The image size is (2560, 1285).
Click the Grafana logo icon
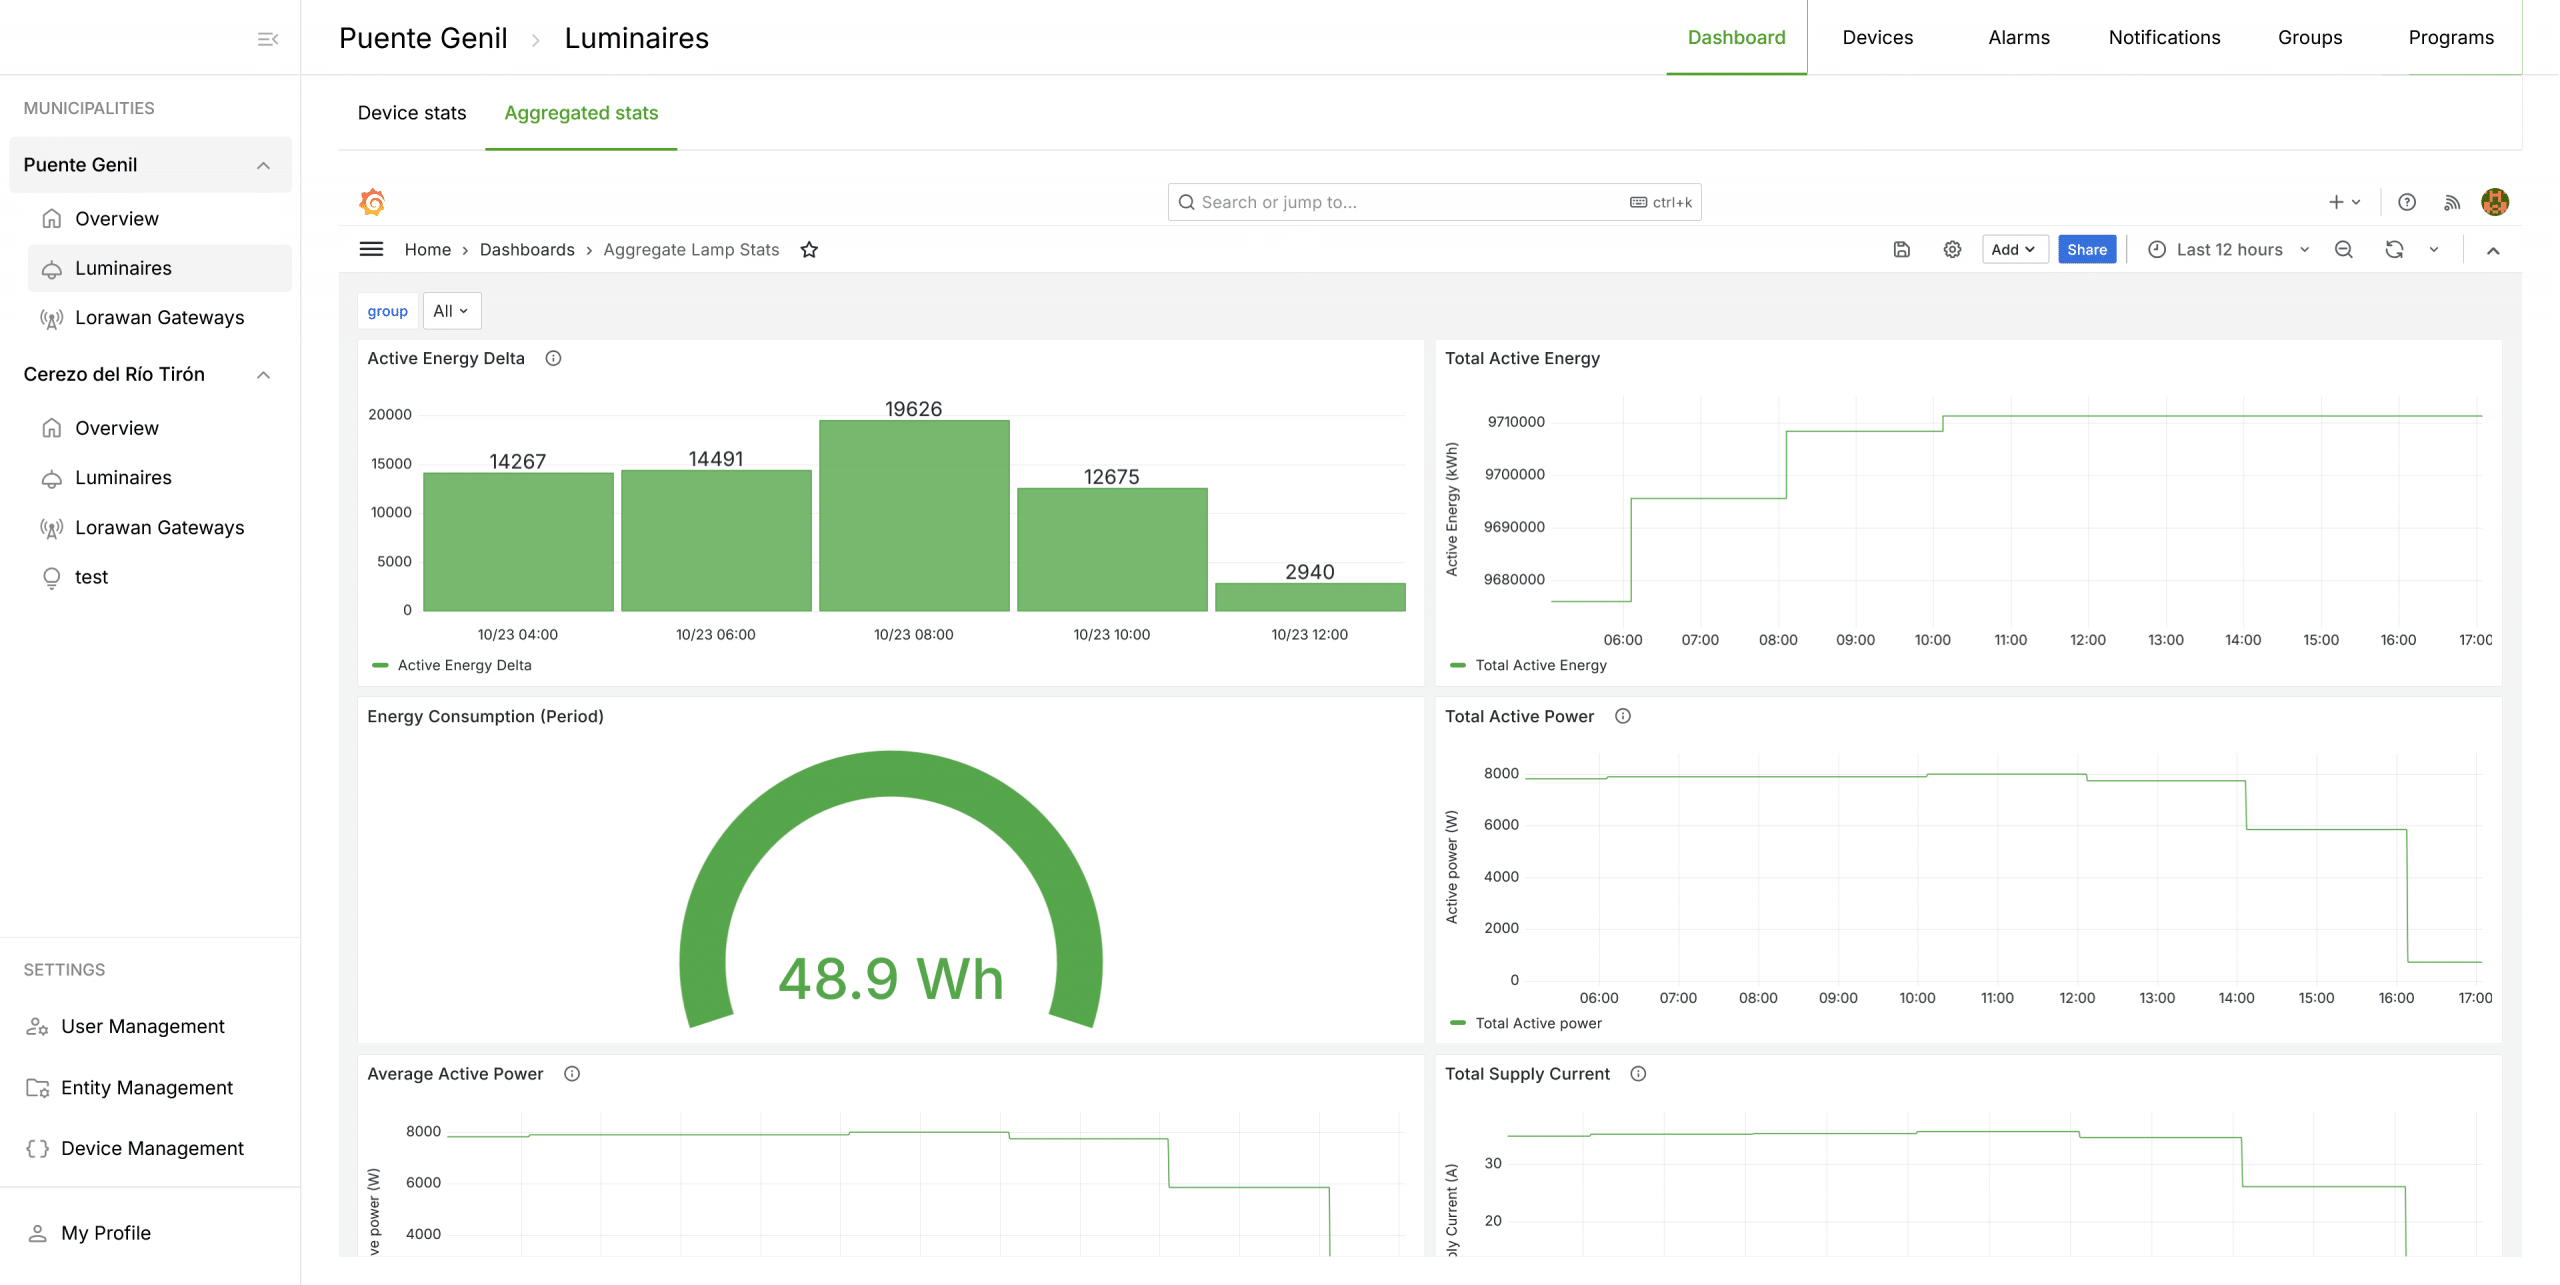coord(372,202)
